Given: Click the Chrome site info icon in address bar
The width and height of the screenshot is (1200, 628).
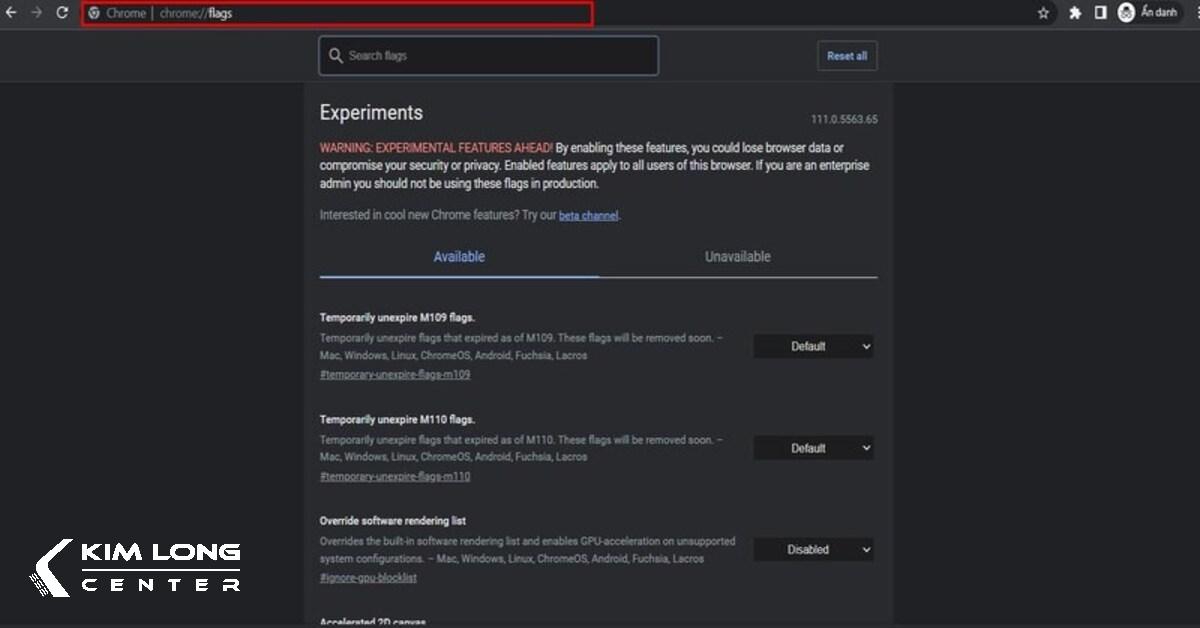Looking at the screenshot, I should point(94,14).
